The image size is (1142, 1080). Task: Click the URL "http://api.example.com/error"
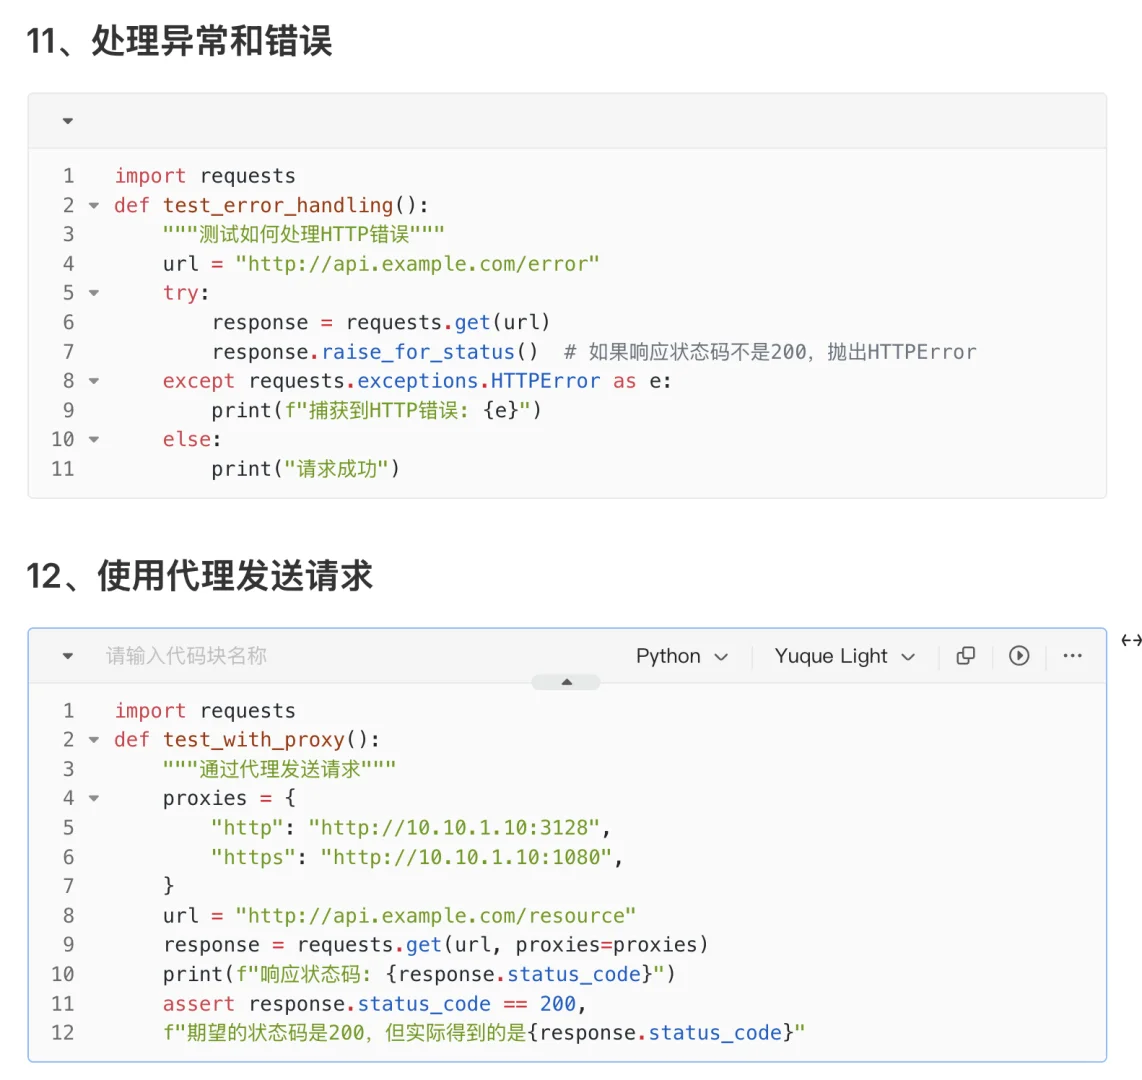click(417, 264)
